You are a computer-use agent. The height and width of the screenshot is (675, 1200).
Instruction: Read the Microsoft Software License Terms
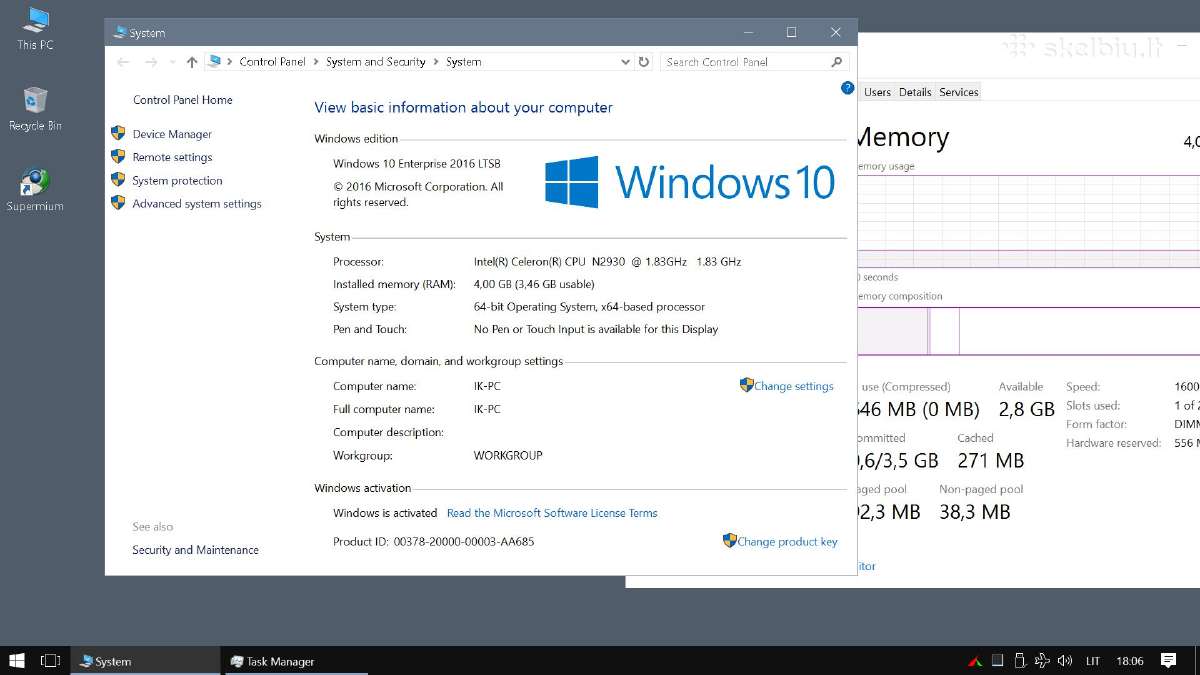click(552, 513)
